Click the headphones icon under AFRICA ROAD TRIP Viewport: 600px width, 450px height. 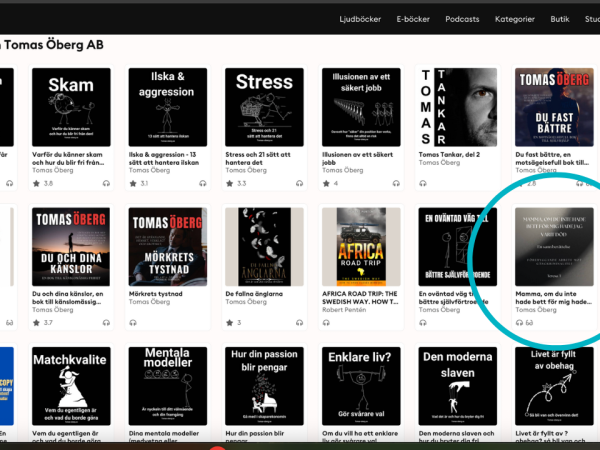[326, 323]
